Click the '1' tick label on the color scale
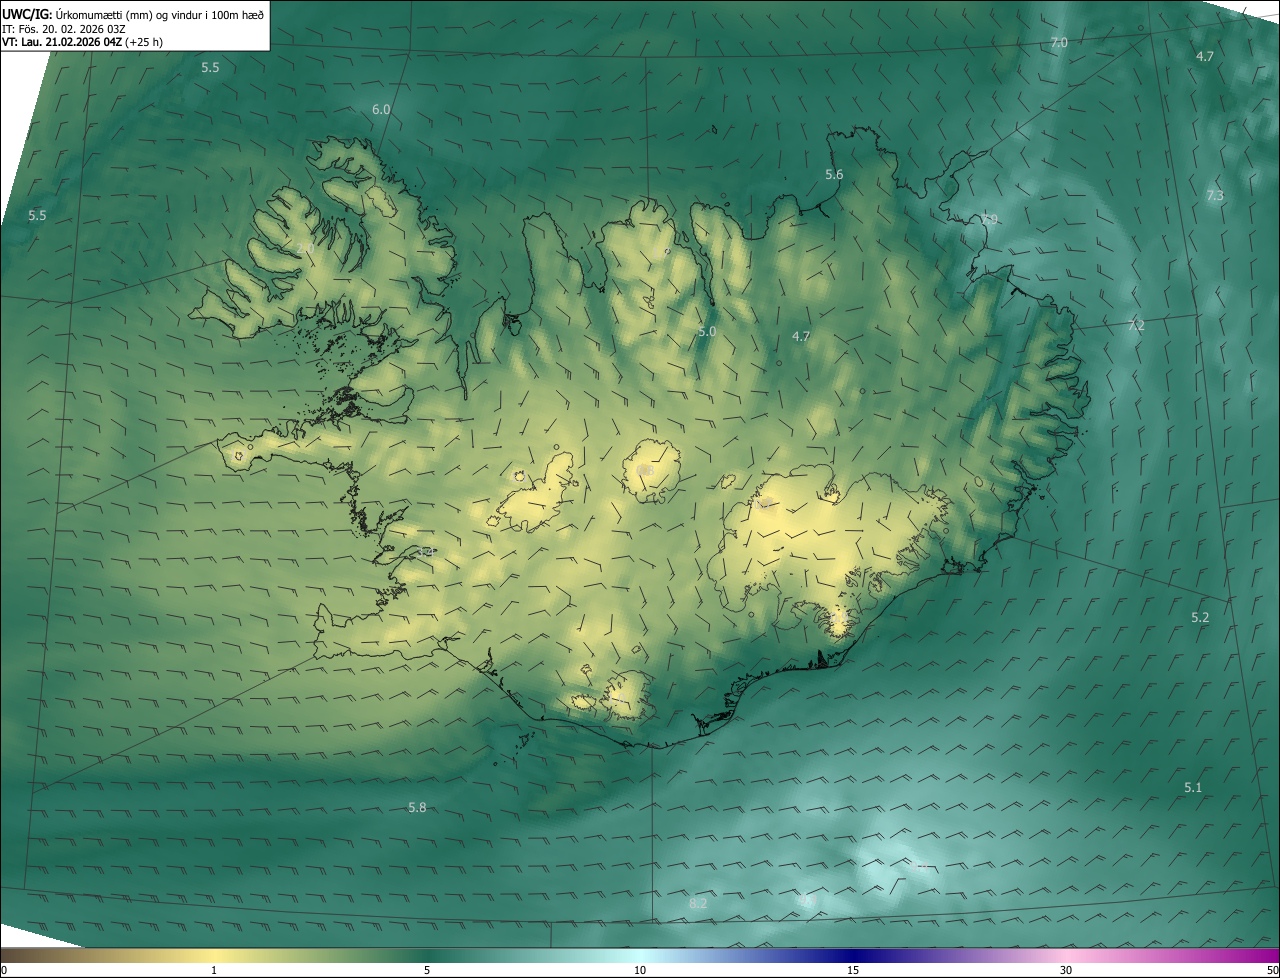1280x978 pixels. (214, 970)
